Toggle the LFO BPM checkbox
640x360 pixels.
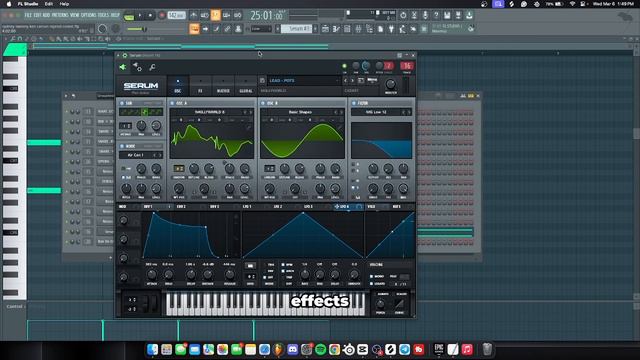283,264
